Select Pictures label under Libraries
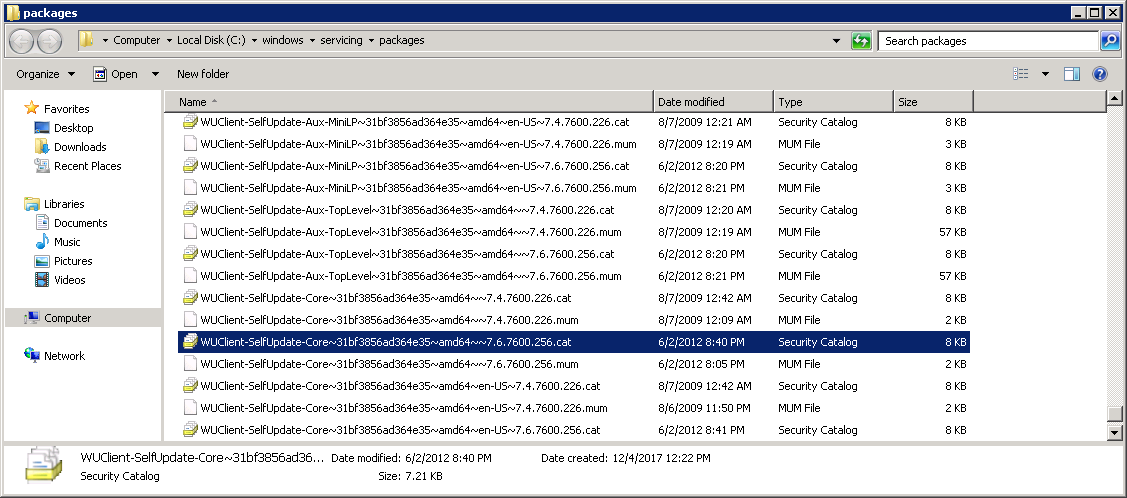The image size is (1127, 498). (x=73, y=261)
